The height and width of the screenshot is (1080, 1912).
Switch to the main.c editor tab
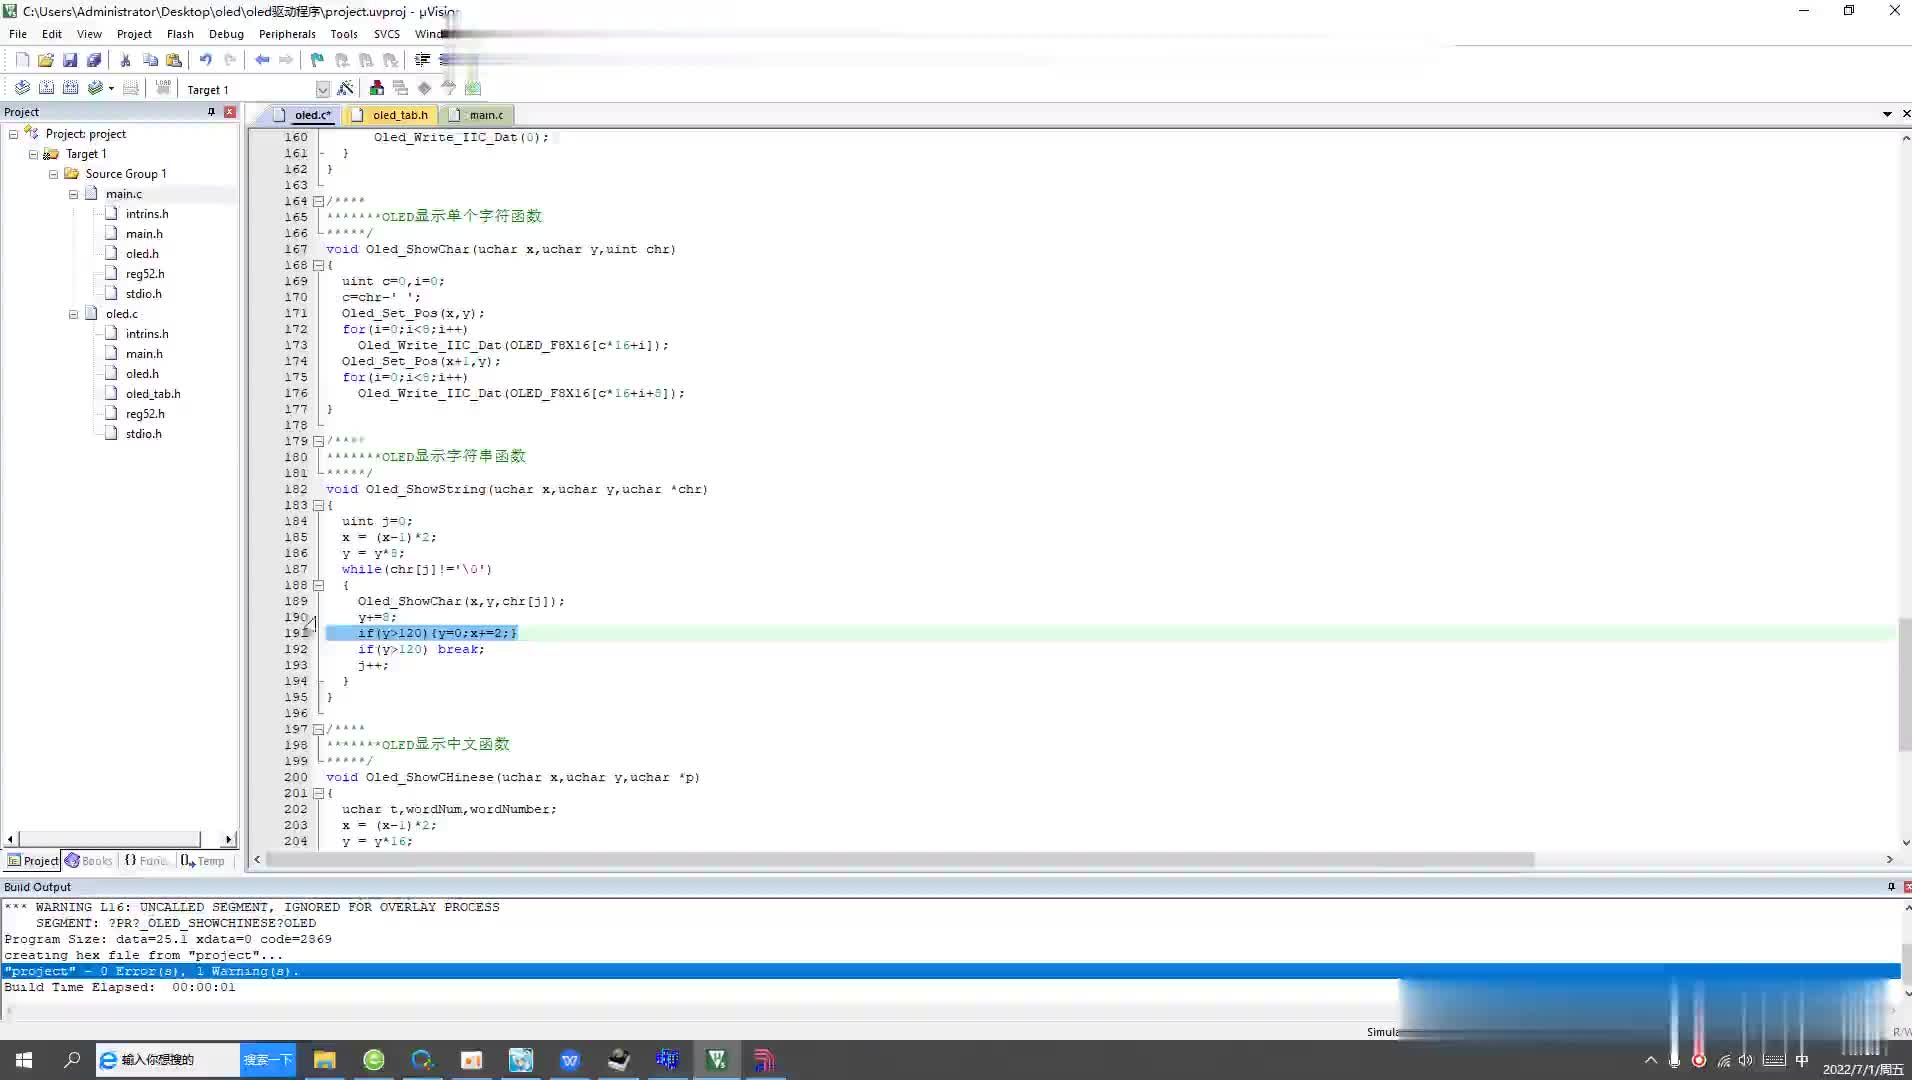478,115
